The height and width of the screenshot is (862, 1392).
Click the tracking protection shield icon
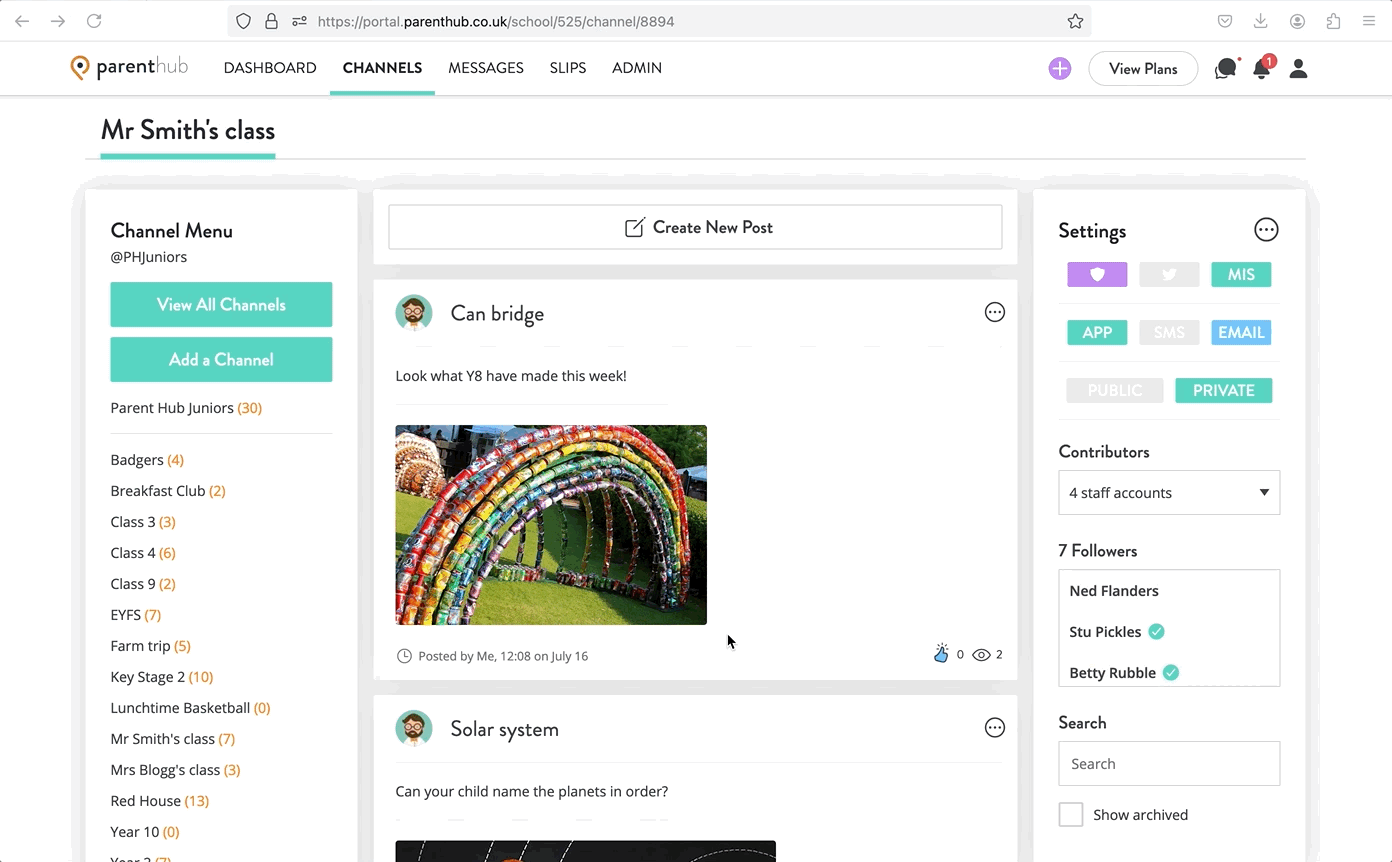(x=243, y=21)
